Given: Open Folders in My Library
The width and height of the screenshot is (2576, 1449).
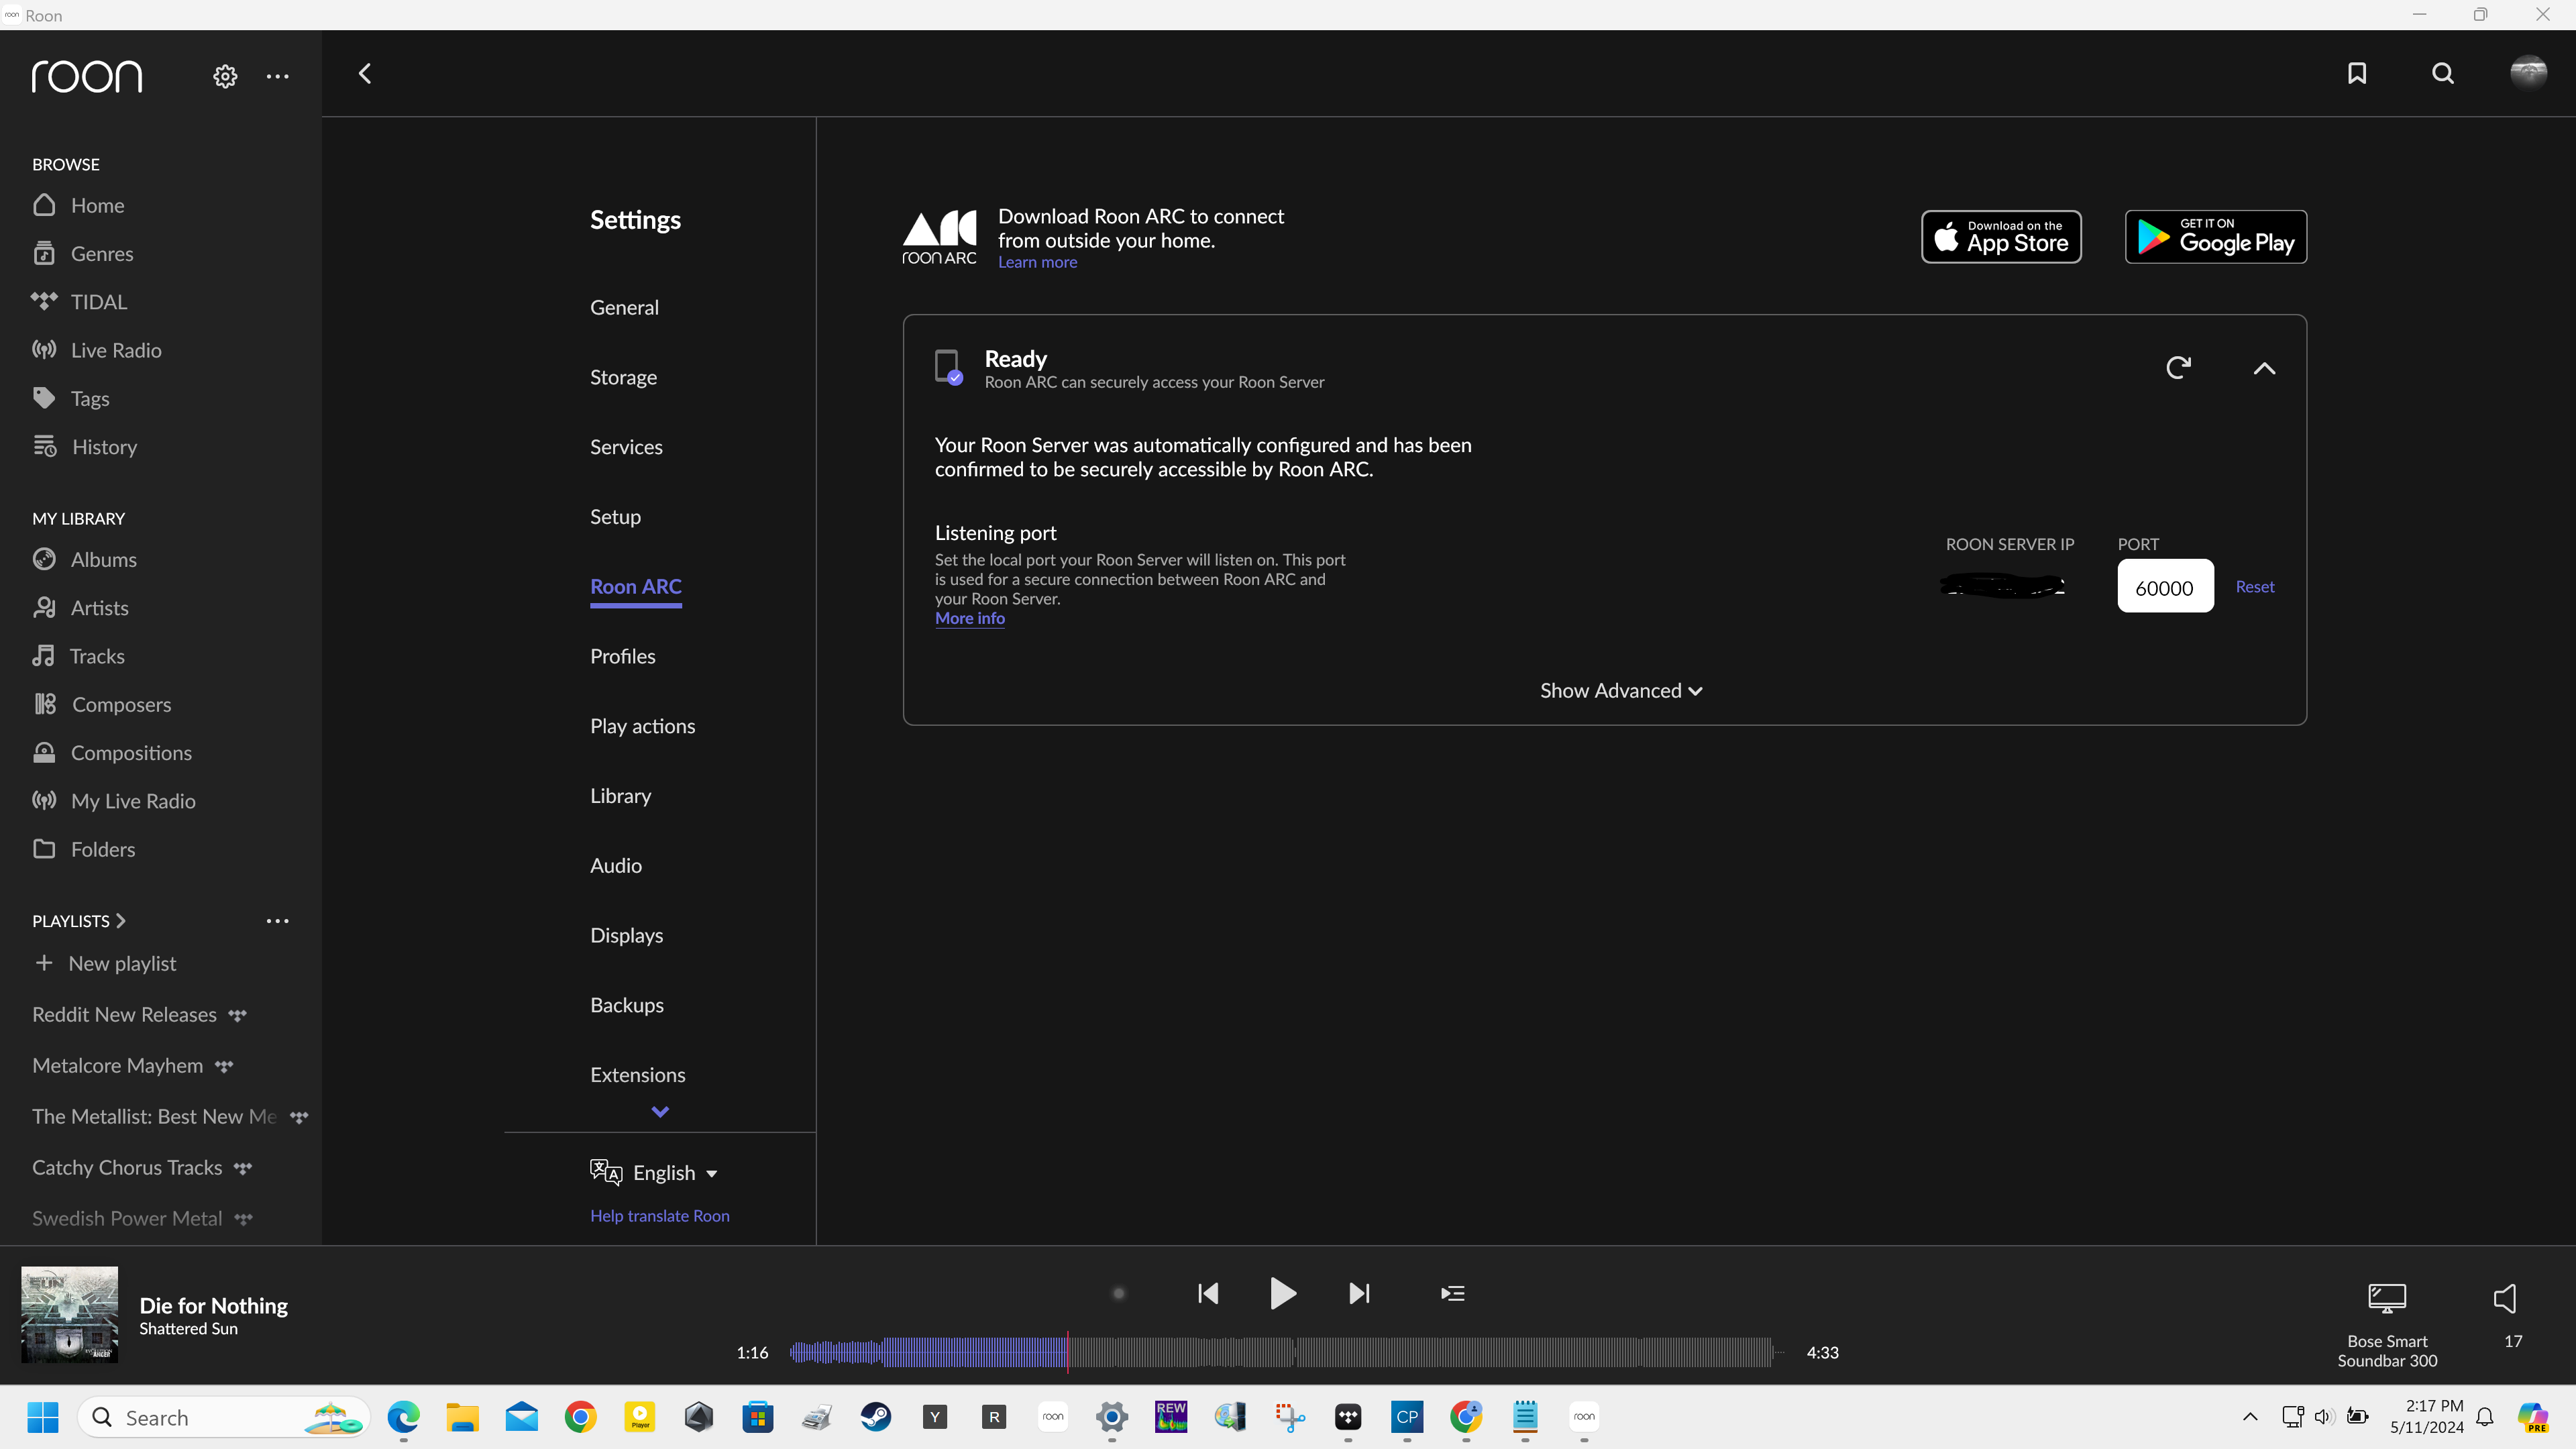Looking at the screenshot, I should [83, 849].
